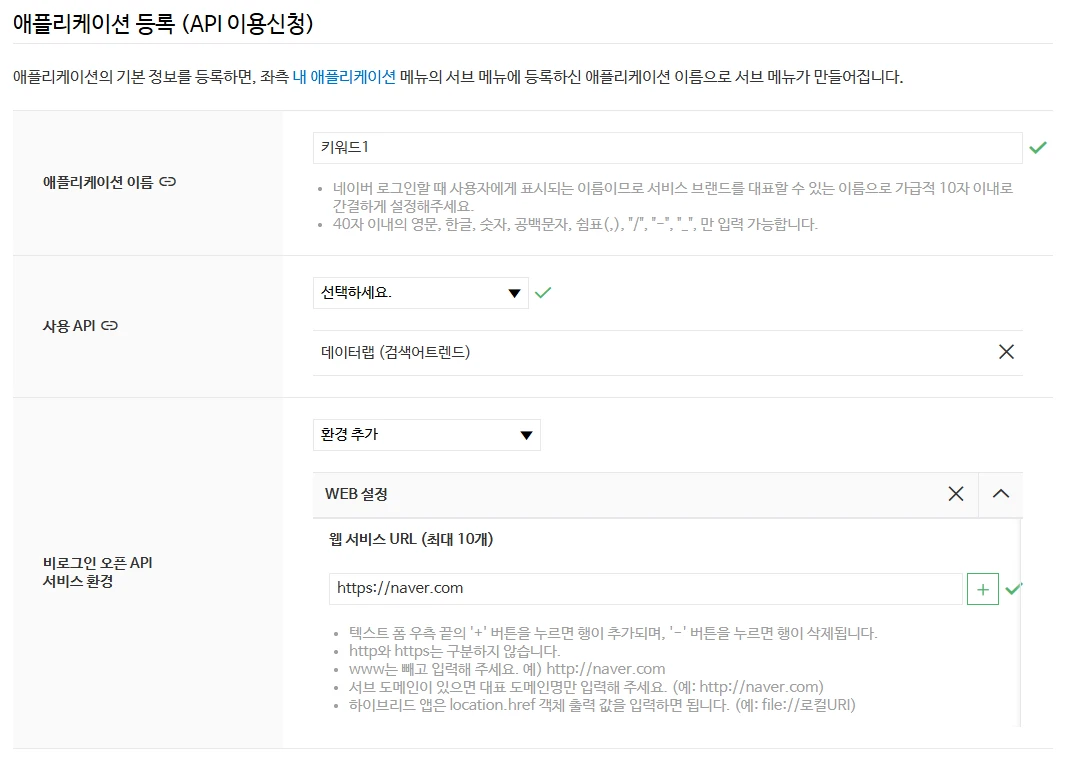Click green checkmark next to API dropdown
This screenshot has height=767, width=1072.
(543, 293)
